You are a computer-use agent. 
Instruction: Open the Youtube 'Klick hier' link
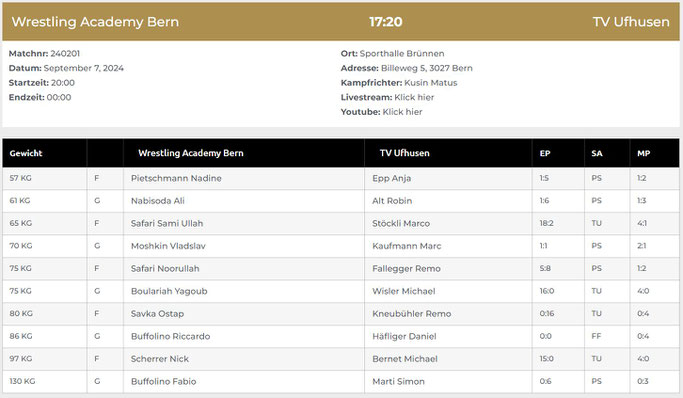(402, 112)
